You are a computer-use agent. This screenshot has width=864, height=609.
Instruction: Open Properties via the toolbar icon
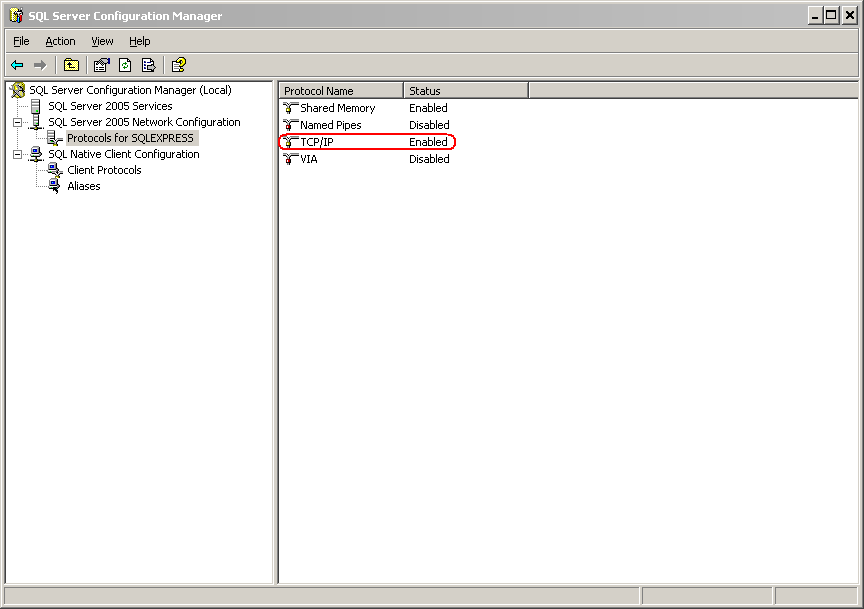(x=101, y=66)
